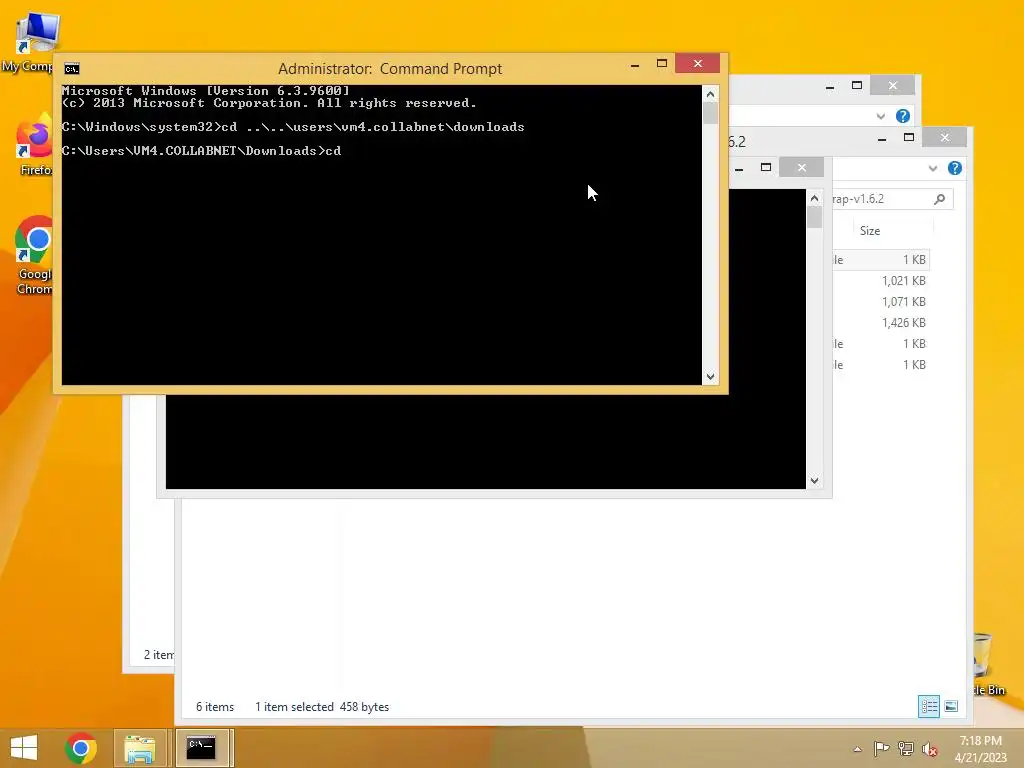This screenshot has height=768, width=1024.
Task: Switch to Command Prompt taskbar button
Action: click(x=202, y=748)
